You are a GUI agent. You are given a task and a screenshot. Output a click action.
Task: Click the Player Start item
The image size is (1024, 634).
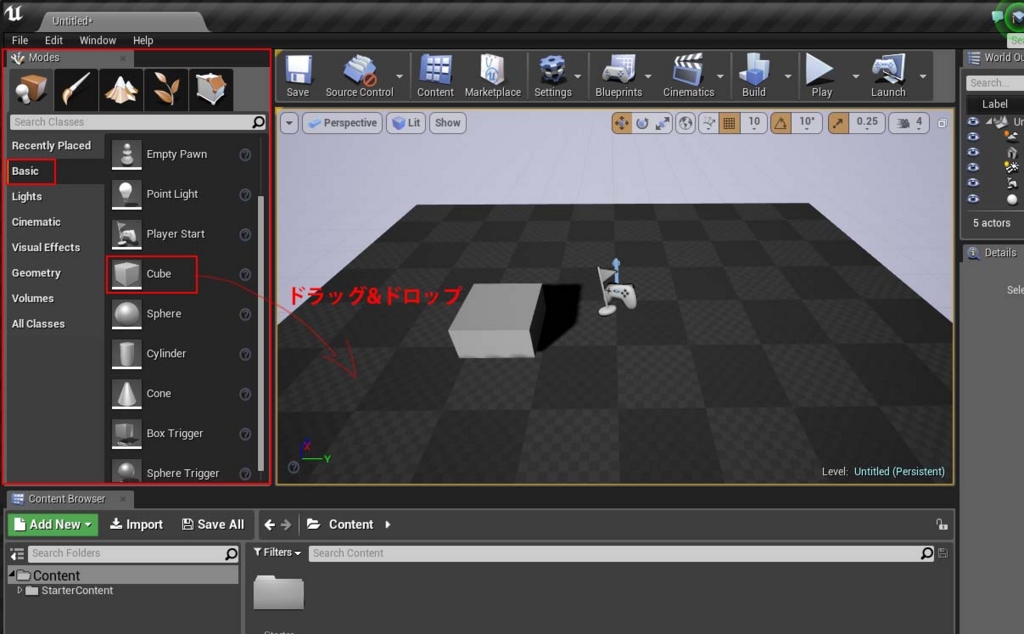179,234
